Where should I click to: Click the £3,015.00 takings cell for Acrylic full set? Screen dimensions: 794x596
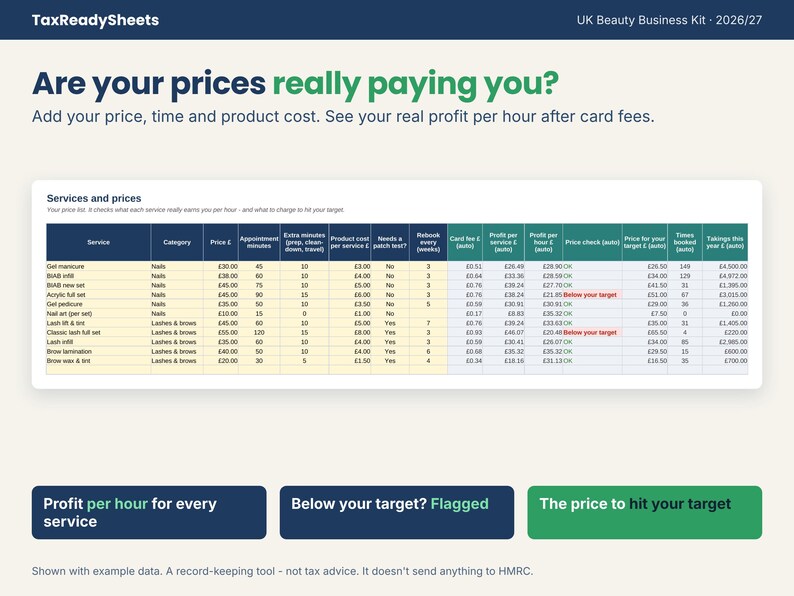(725, 295)
